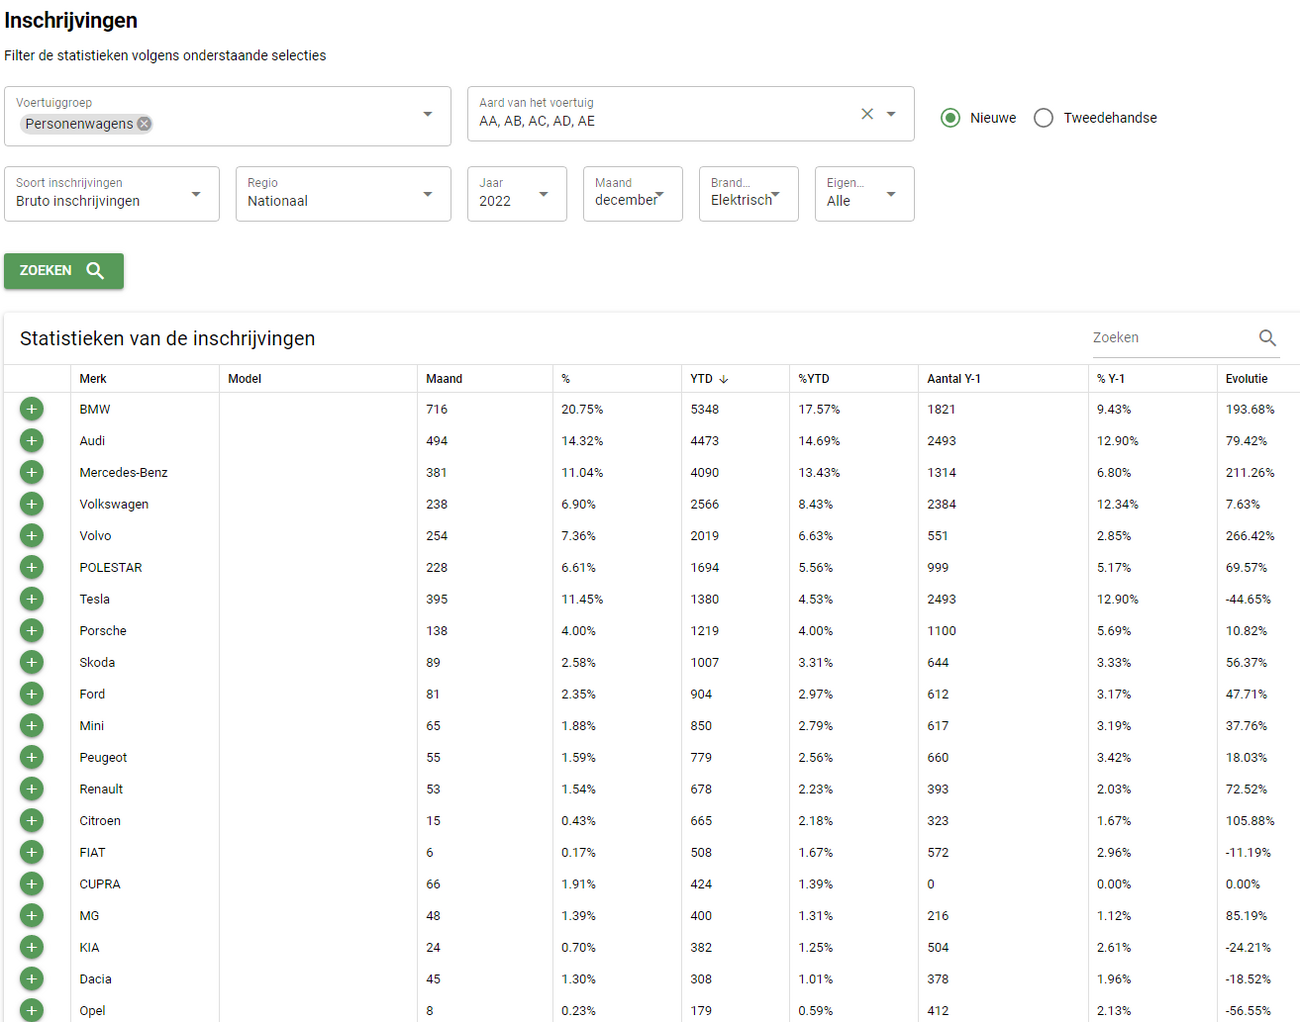Click the Maand value 716
This screenshot has width=1300, height=1022.
[437, 409]
